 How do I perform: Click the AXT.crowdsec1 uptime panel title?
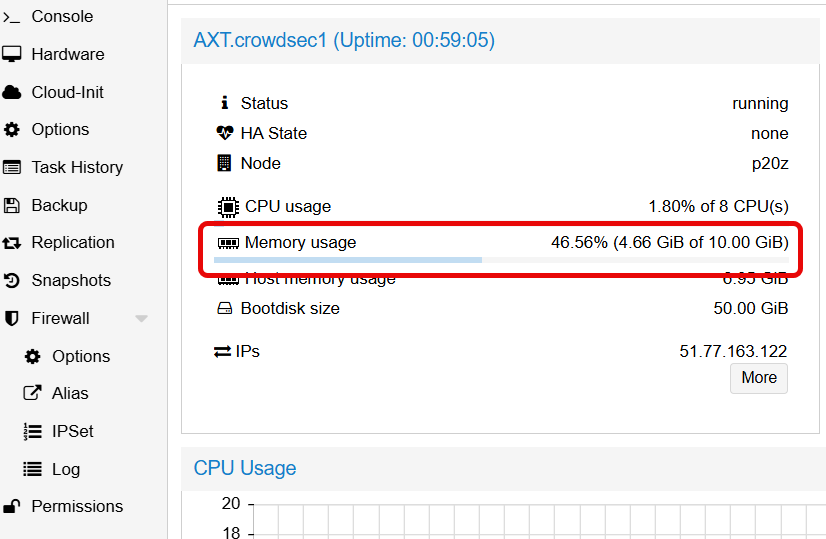344,40
